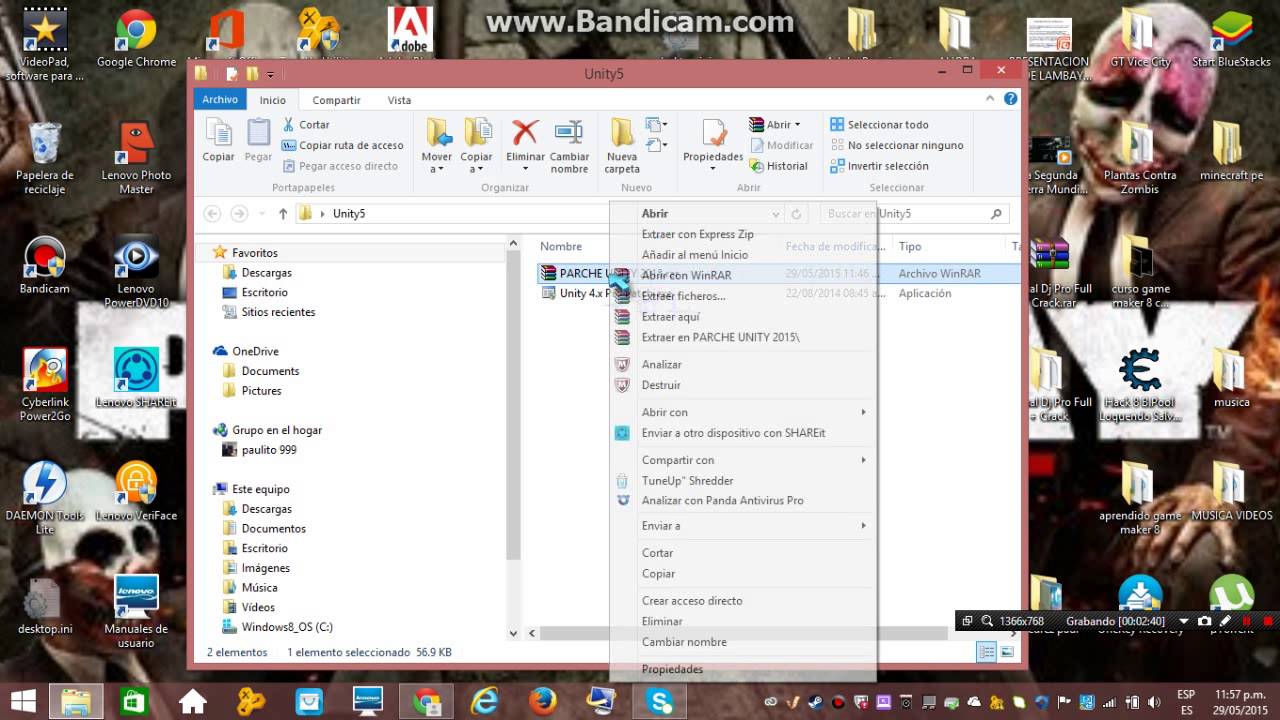The width and height of the screenshot is (1280, 720).
Task: Click the Tipo column header
Action: click(910, 246)
